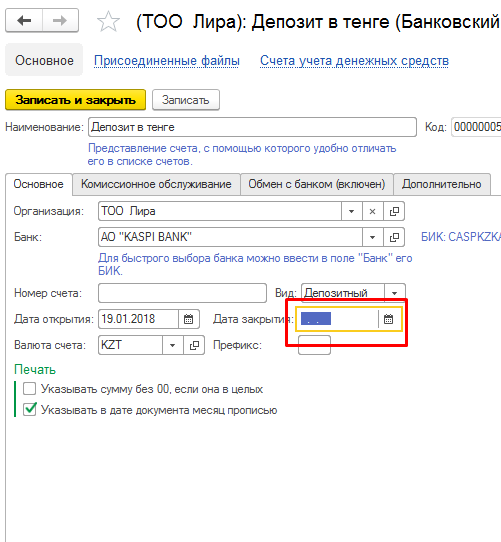Open calendar picker for Дата открытия
Viewport: 501px width, 542px height.
[189, 319]
